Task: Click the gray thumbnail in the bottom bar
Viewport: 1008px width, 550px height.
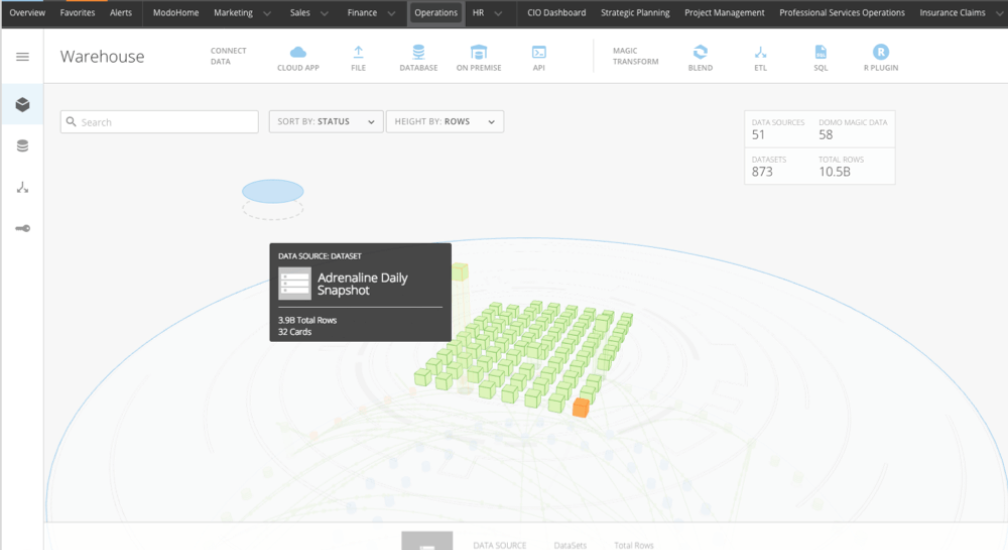Action: [427, 540]
